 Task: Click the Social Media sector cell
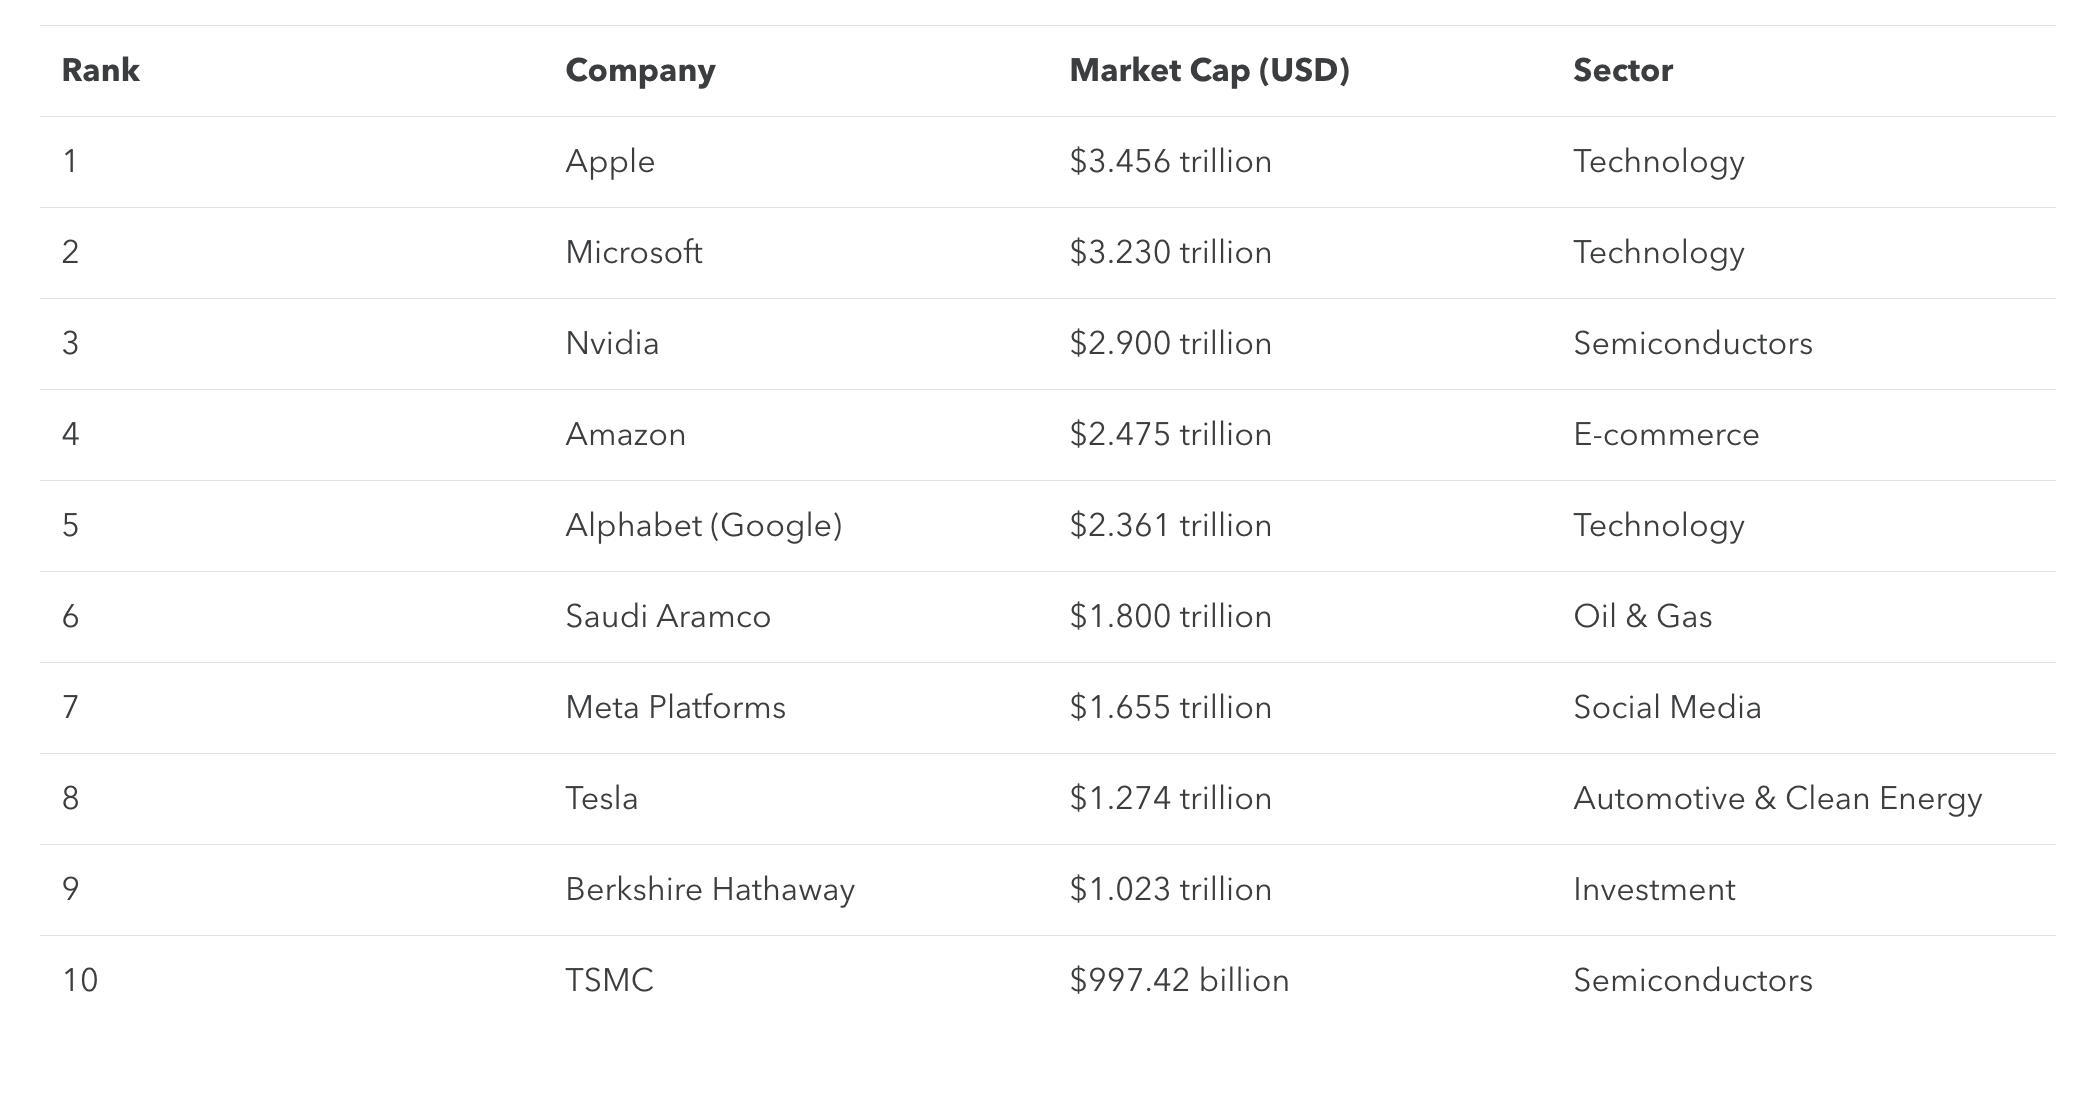1667,707
